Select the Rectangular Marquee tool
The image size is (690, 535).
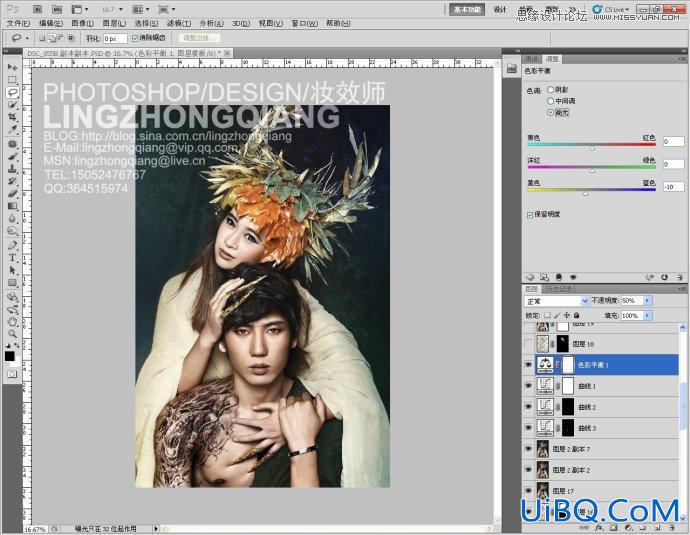(12, 80)
